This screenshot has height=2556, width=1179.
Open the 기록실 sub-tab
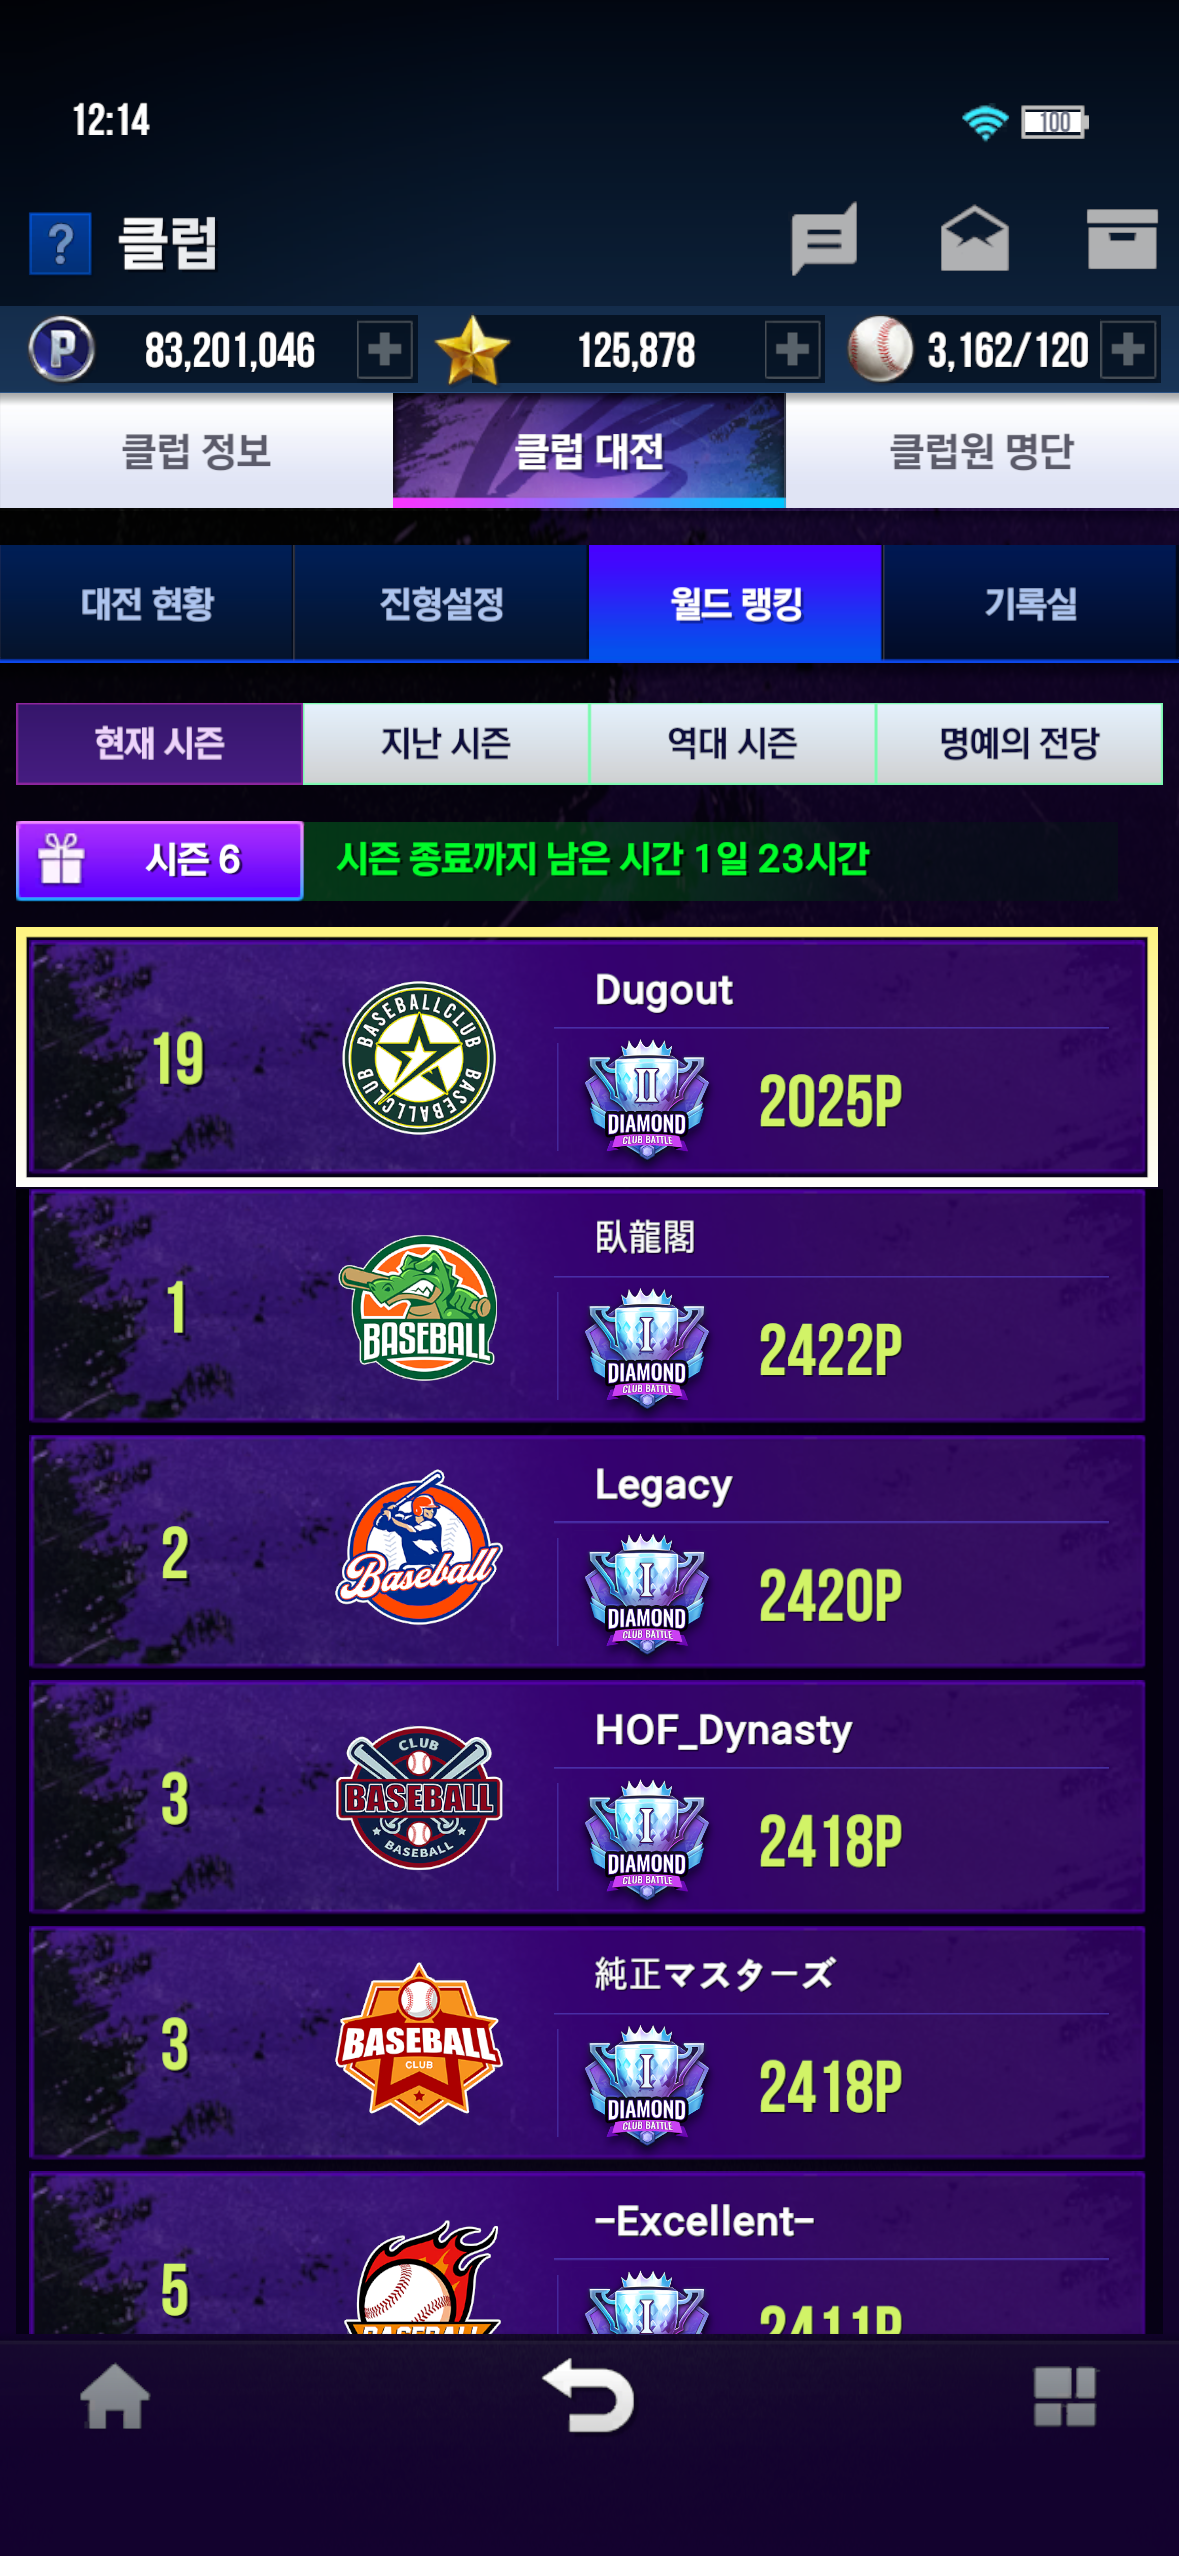point(1031,603)
